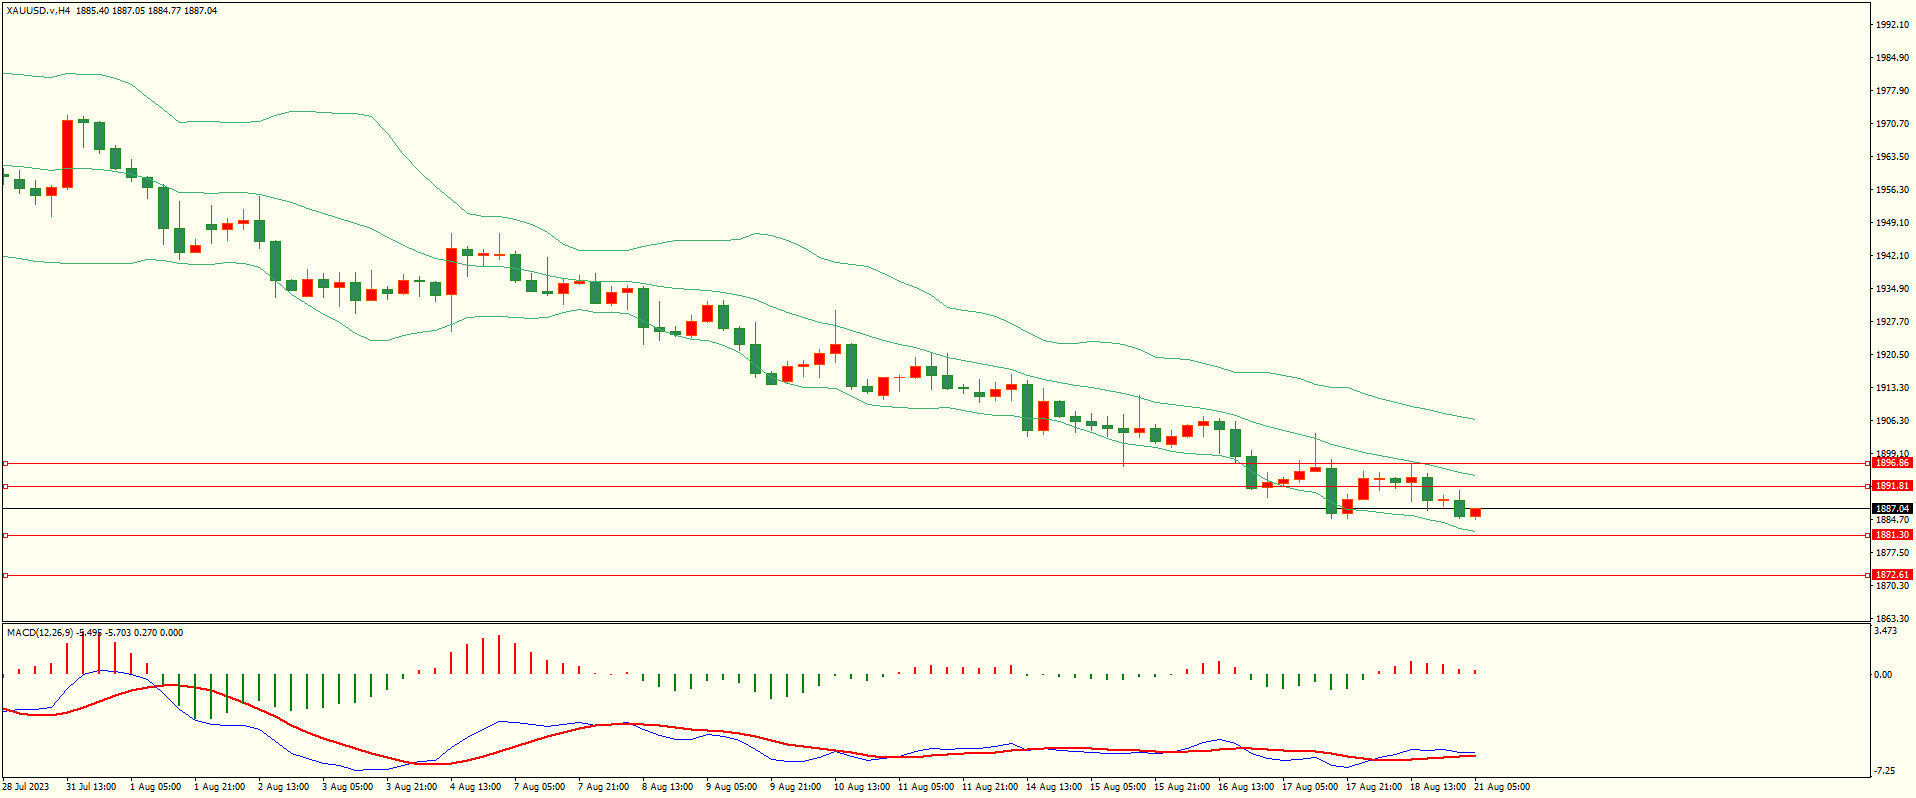Click the 11 Aug 05:00 time label
1916x798 pixels.
(x=926, y=787)
